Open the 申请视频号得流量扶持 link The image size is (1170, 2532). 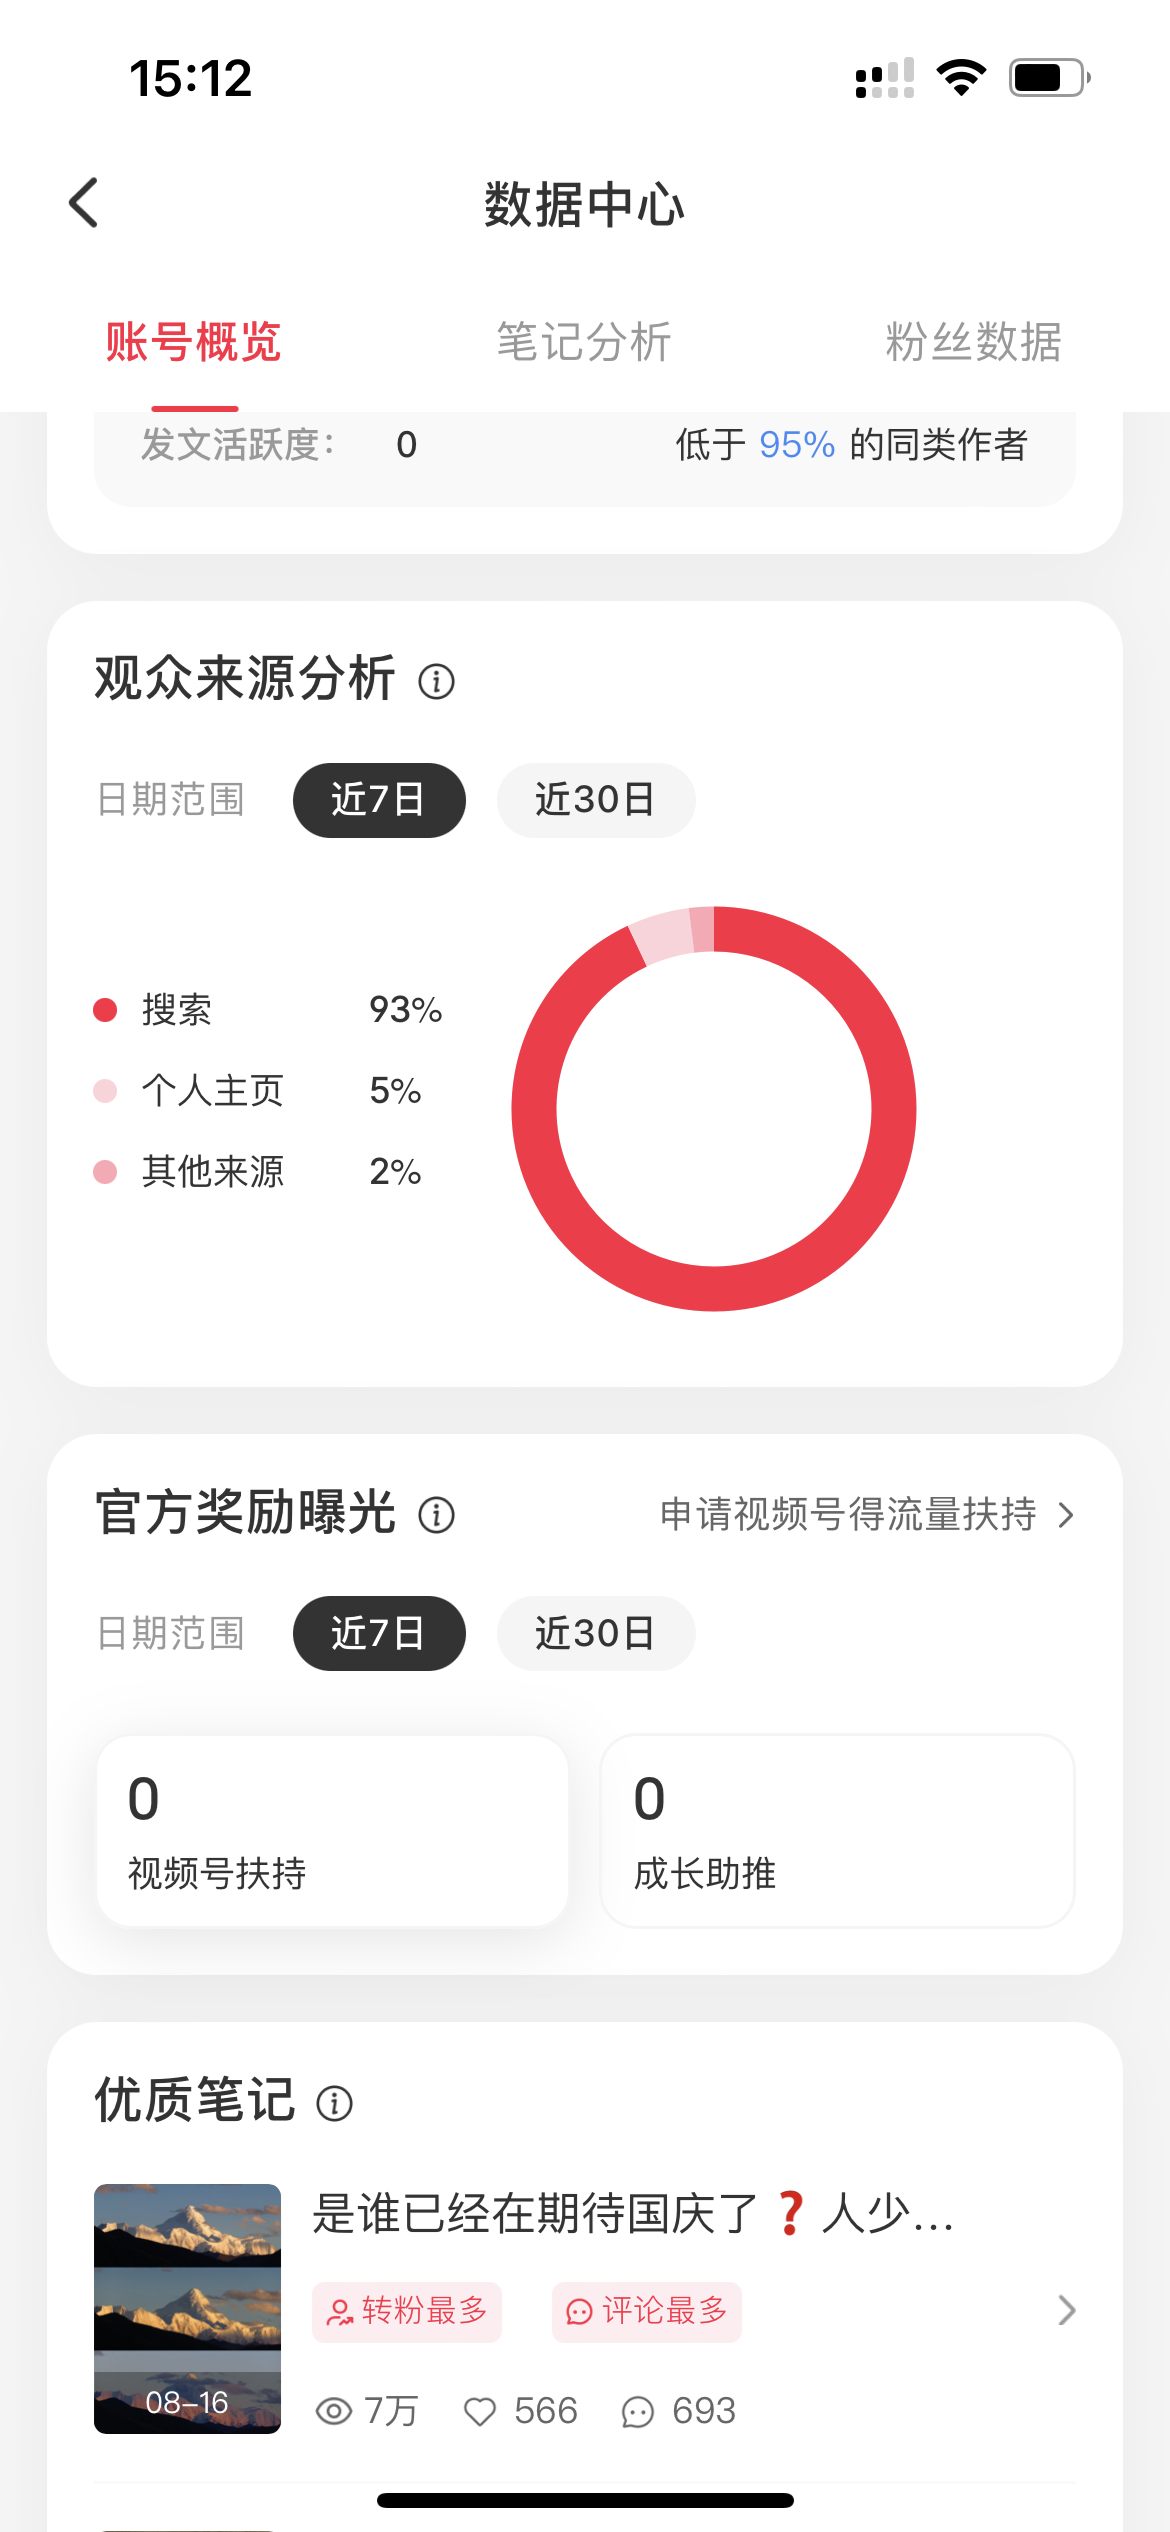coord(848,1515)
